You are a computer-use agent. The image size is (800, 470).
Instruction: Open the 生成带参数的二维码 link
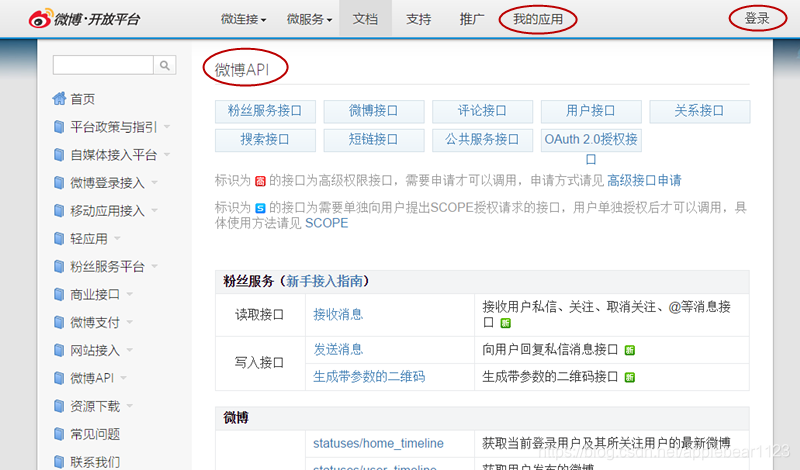click(x=369, y=377)
